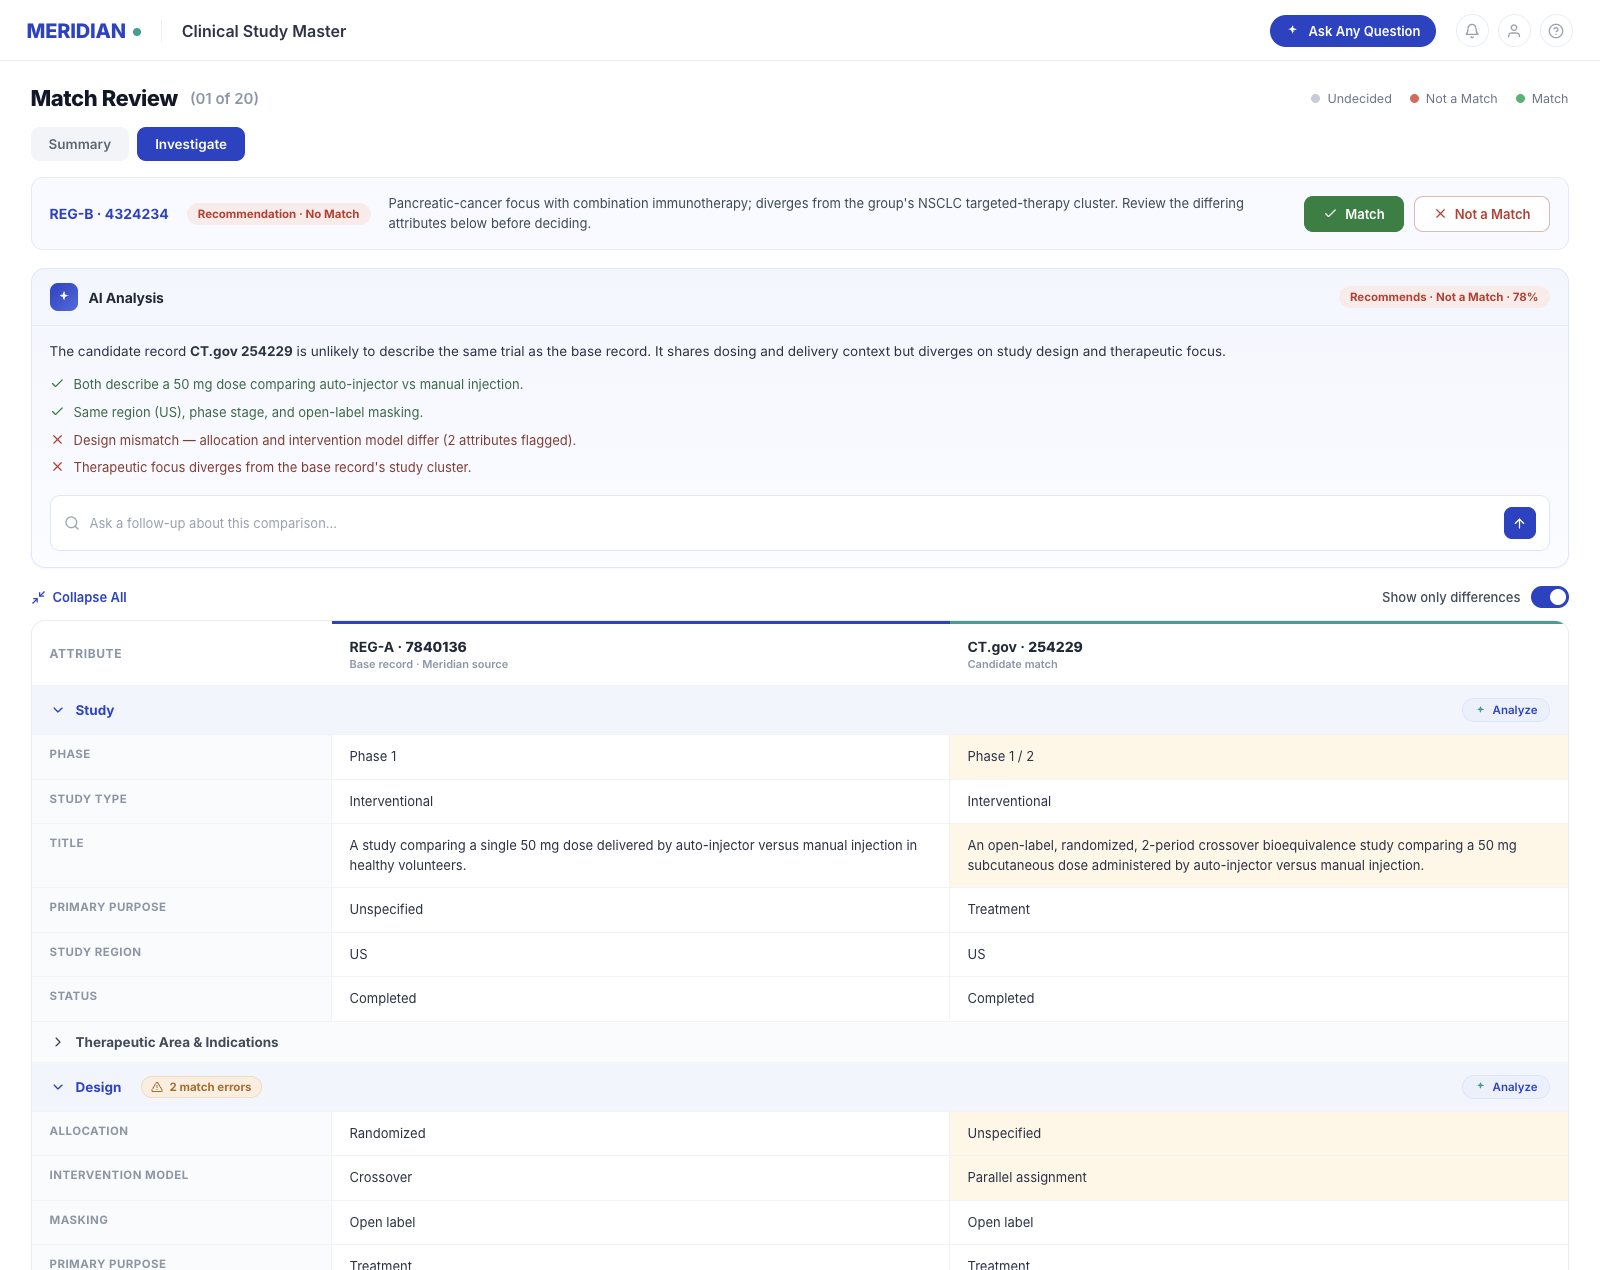Viewport: 1600px width, 1270px height.
Task: Collapse the Design section chevron
Action: (x=58, y=1087)
